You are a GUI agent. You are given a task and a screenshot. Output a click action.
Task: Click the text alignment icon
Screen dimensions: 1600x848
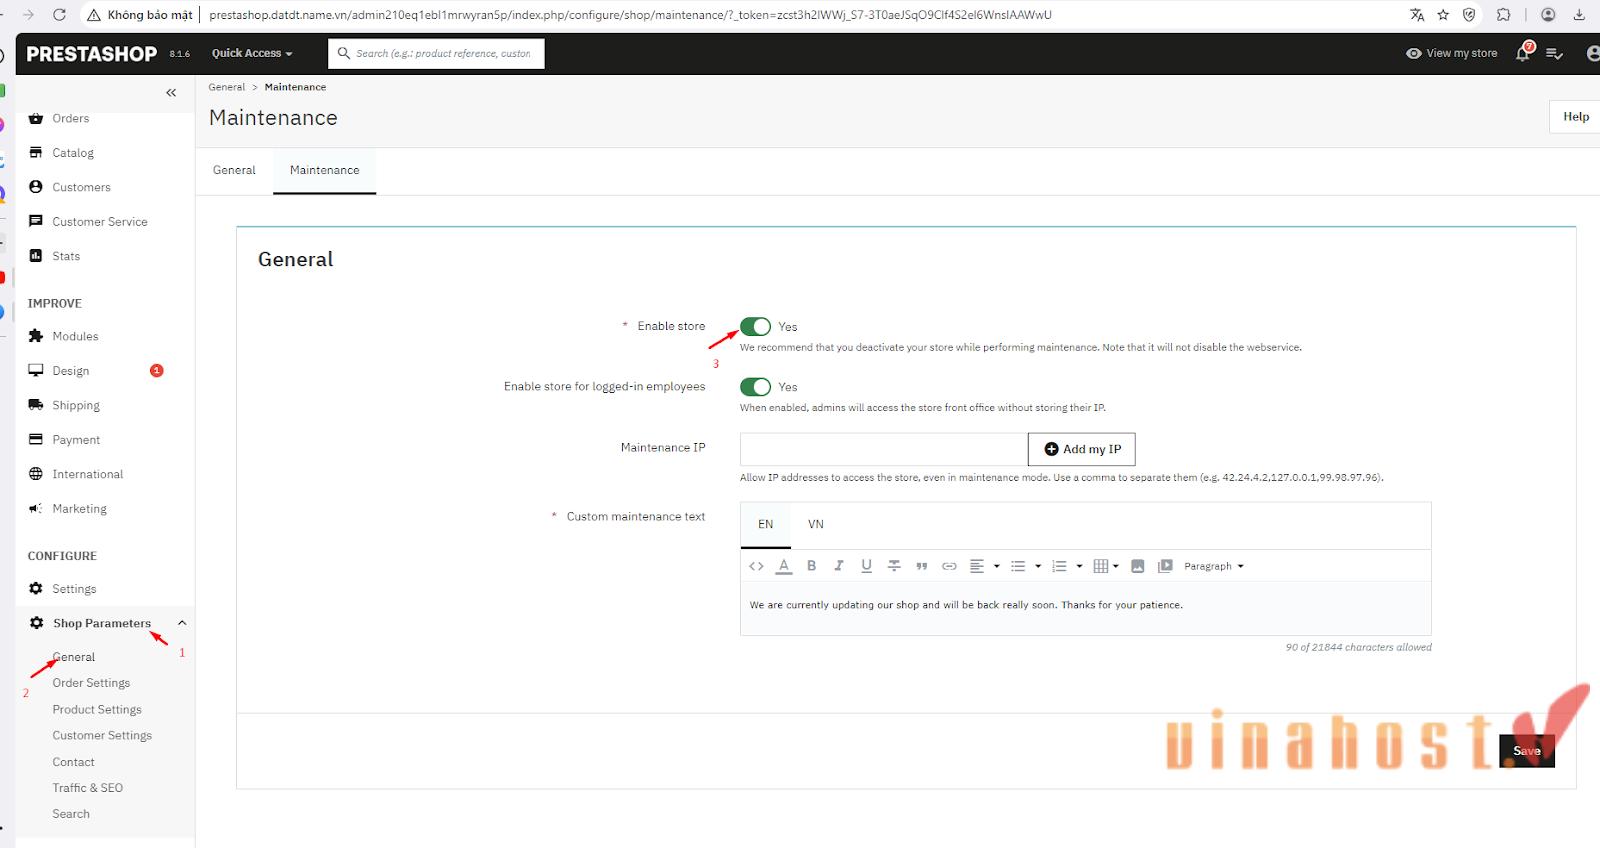click(x=977, y=566)
